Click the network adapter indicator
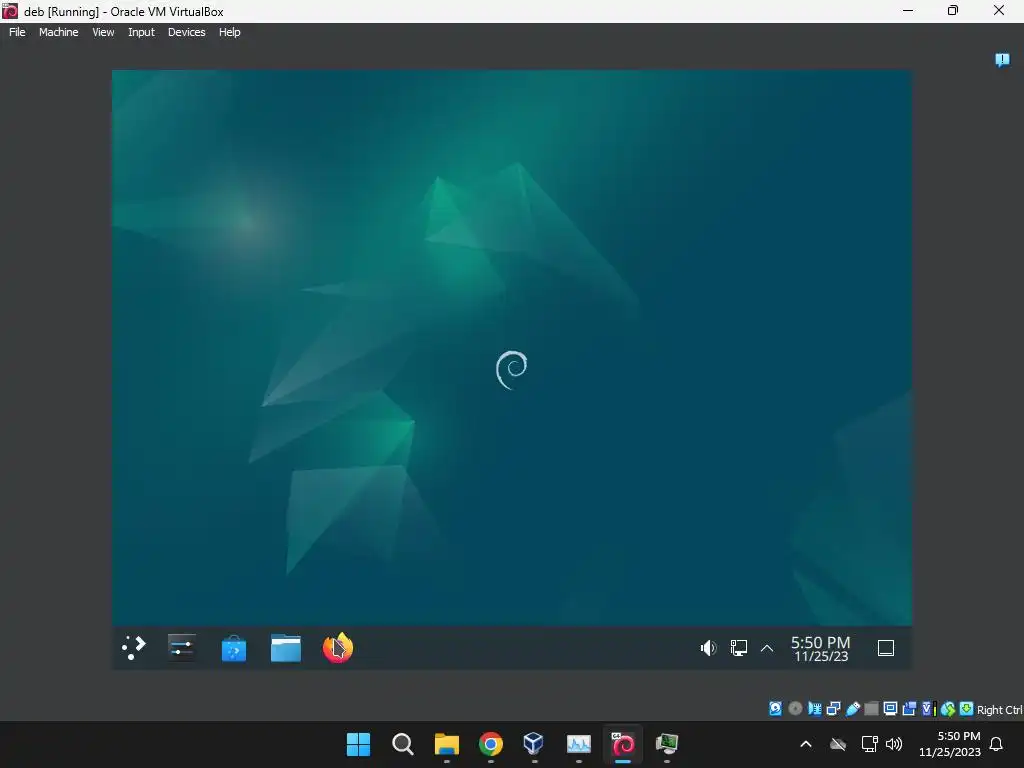This screenshot has width=1024, height=768. [x=833, y=709]
